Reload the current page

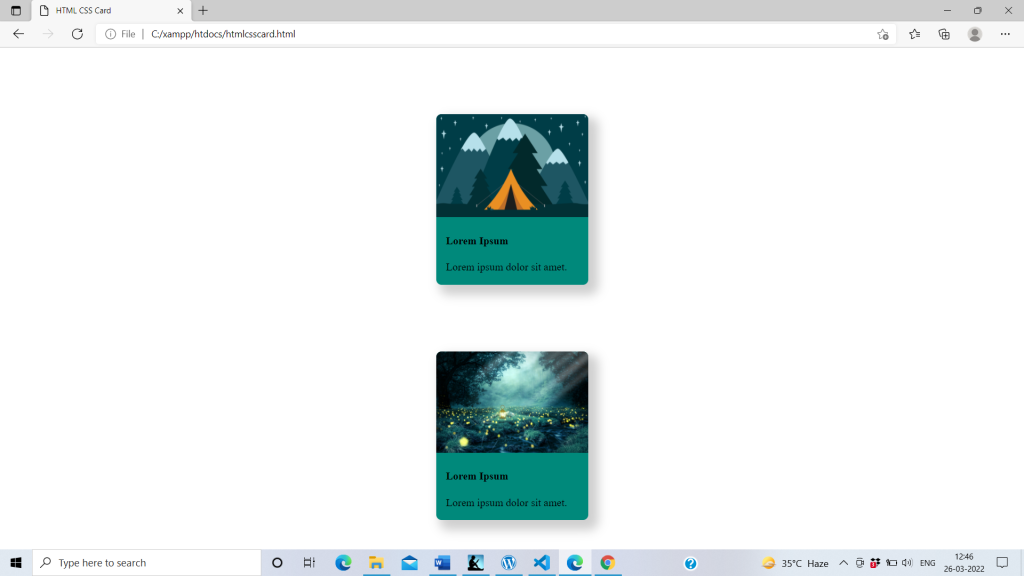77,34
